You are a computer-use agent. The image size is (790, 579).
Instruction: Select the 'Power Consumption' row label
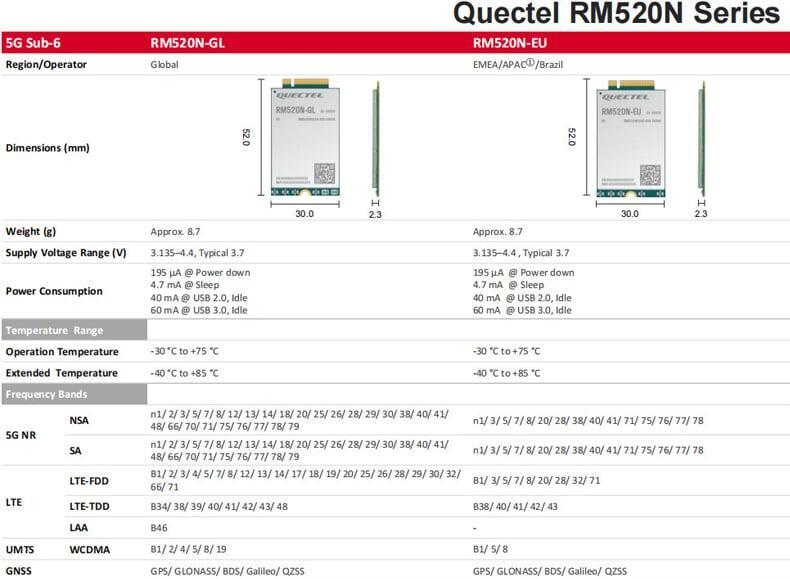tap(54, 291)
